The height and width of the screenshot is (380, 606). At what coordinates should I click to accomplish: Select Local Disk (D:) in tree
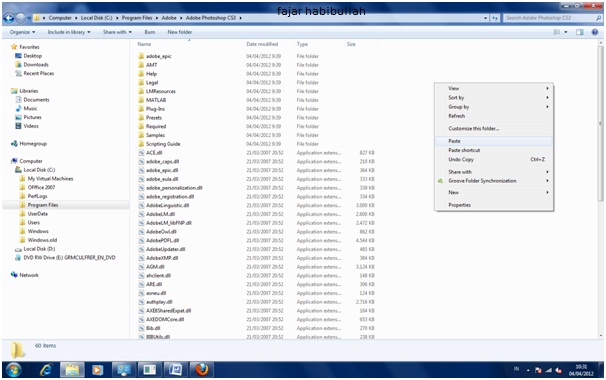click(x=35, y=249)
